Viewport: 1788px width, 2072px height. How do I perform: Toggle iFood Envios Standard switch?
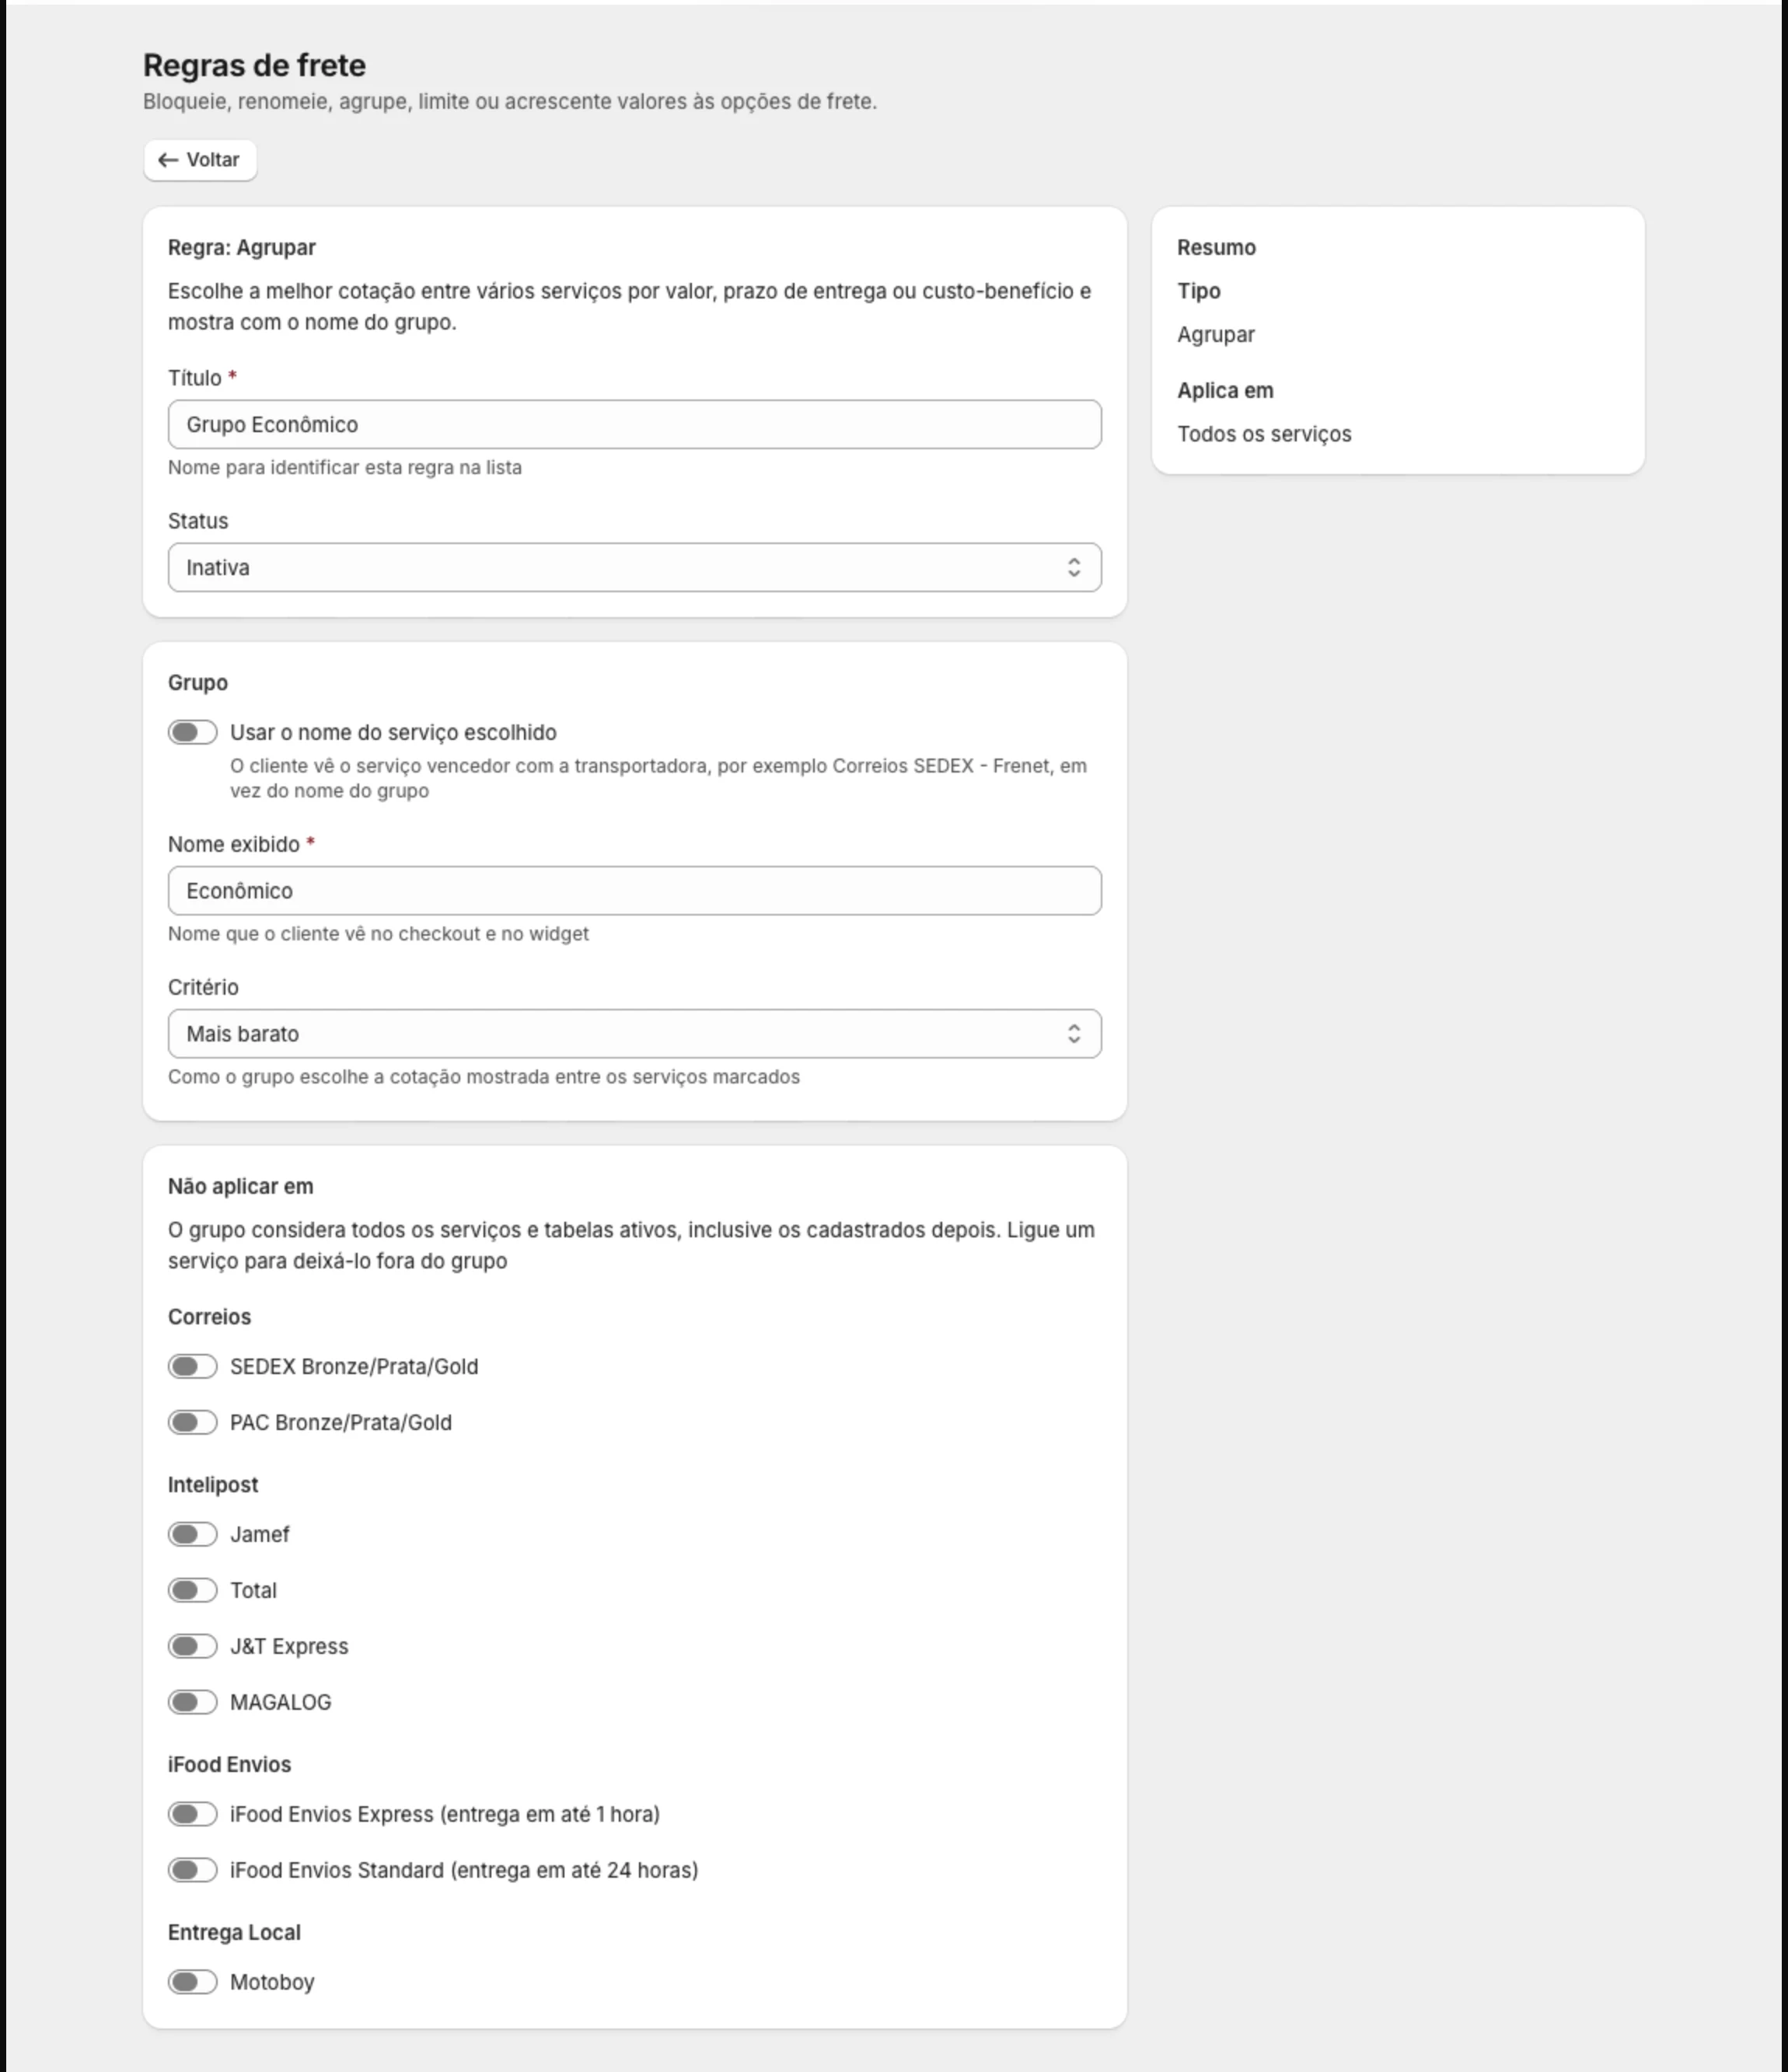(x=193, y=1871)
